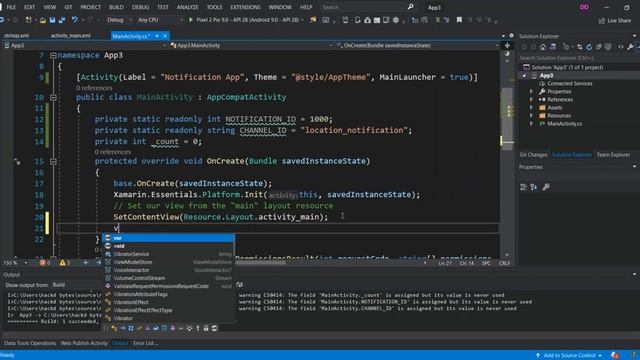640x360 pixels.
Task: Open the Pixel 2 device target dropdown arrow
Action: [302, 20]
